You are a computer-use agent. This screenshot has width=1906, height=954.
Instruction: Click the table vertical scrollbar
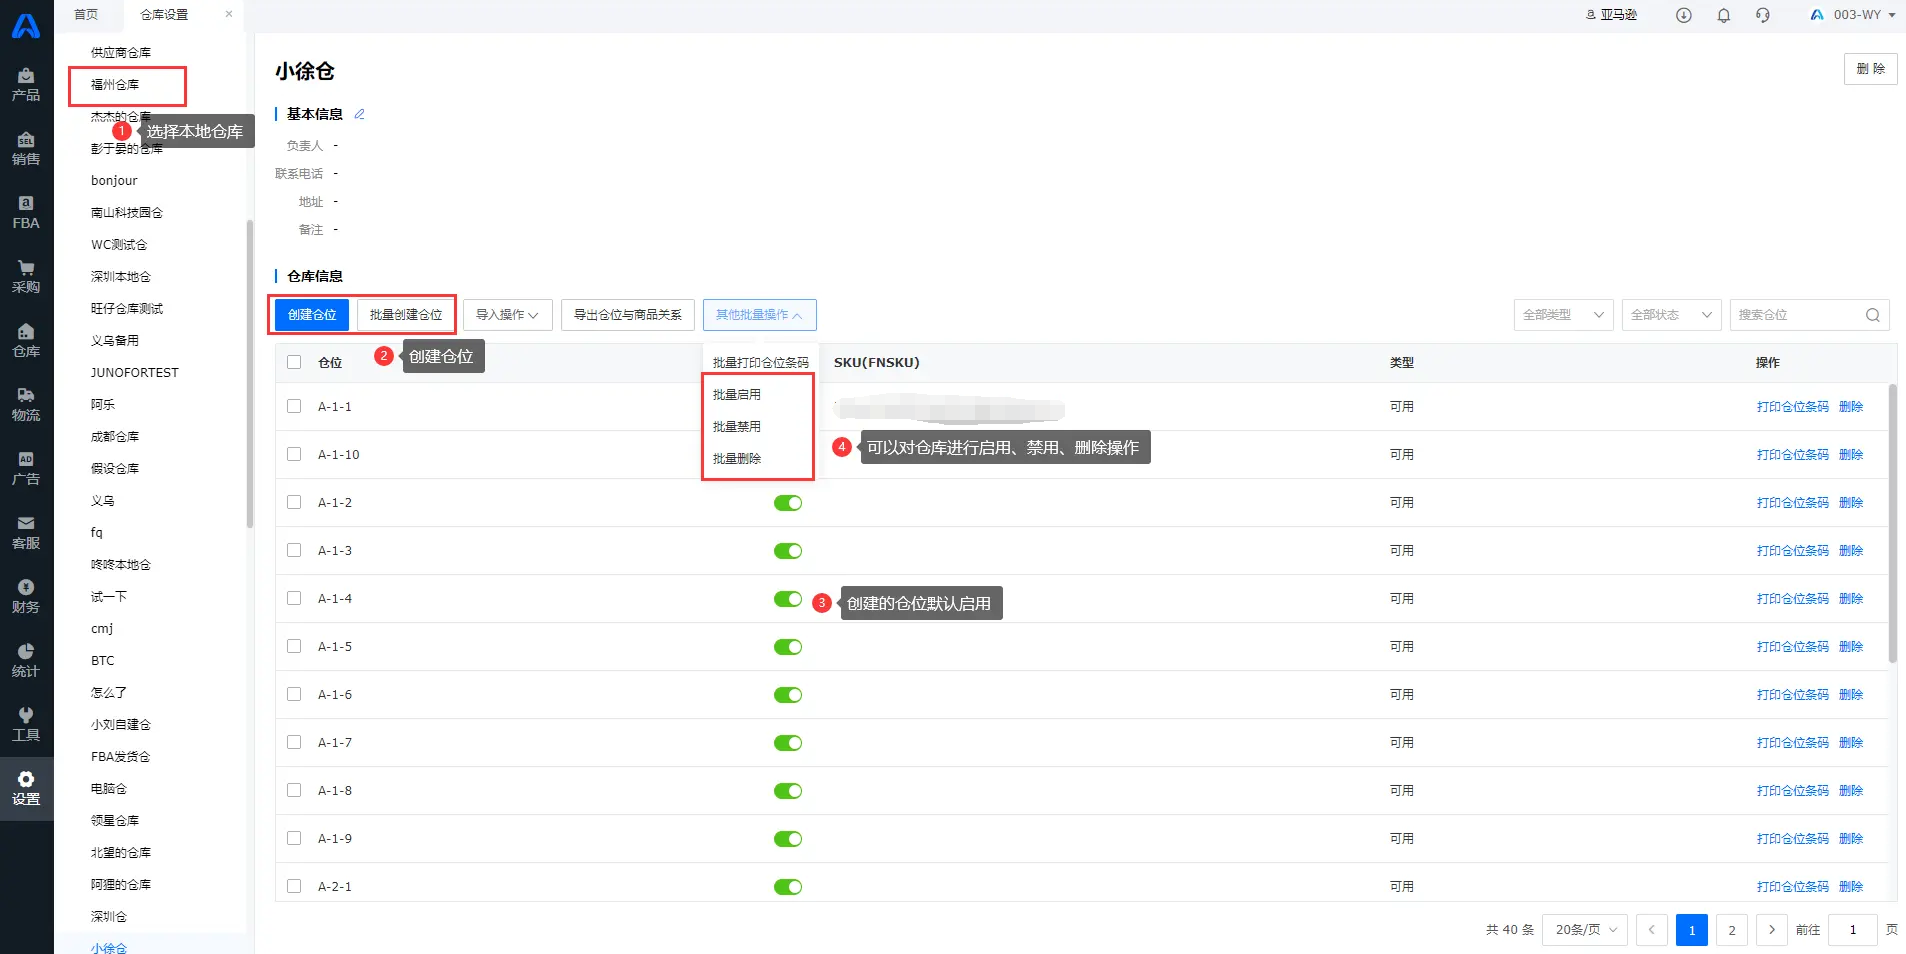tap(1892, 523)
